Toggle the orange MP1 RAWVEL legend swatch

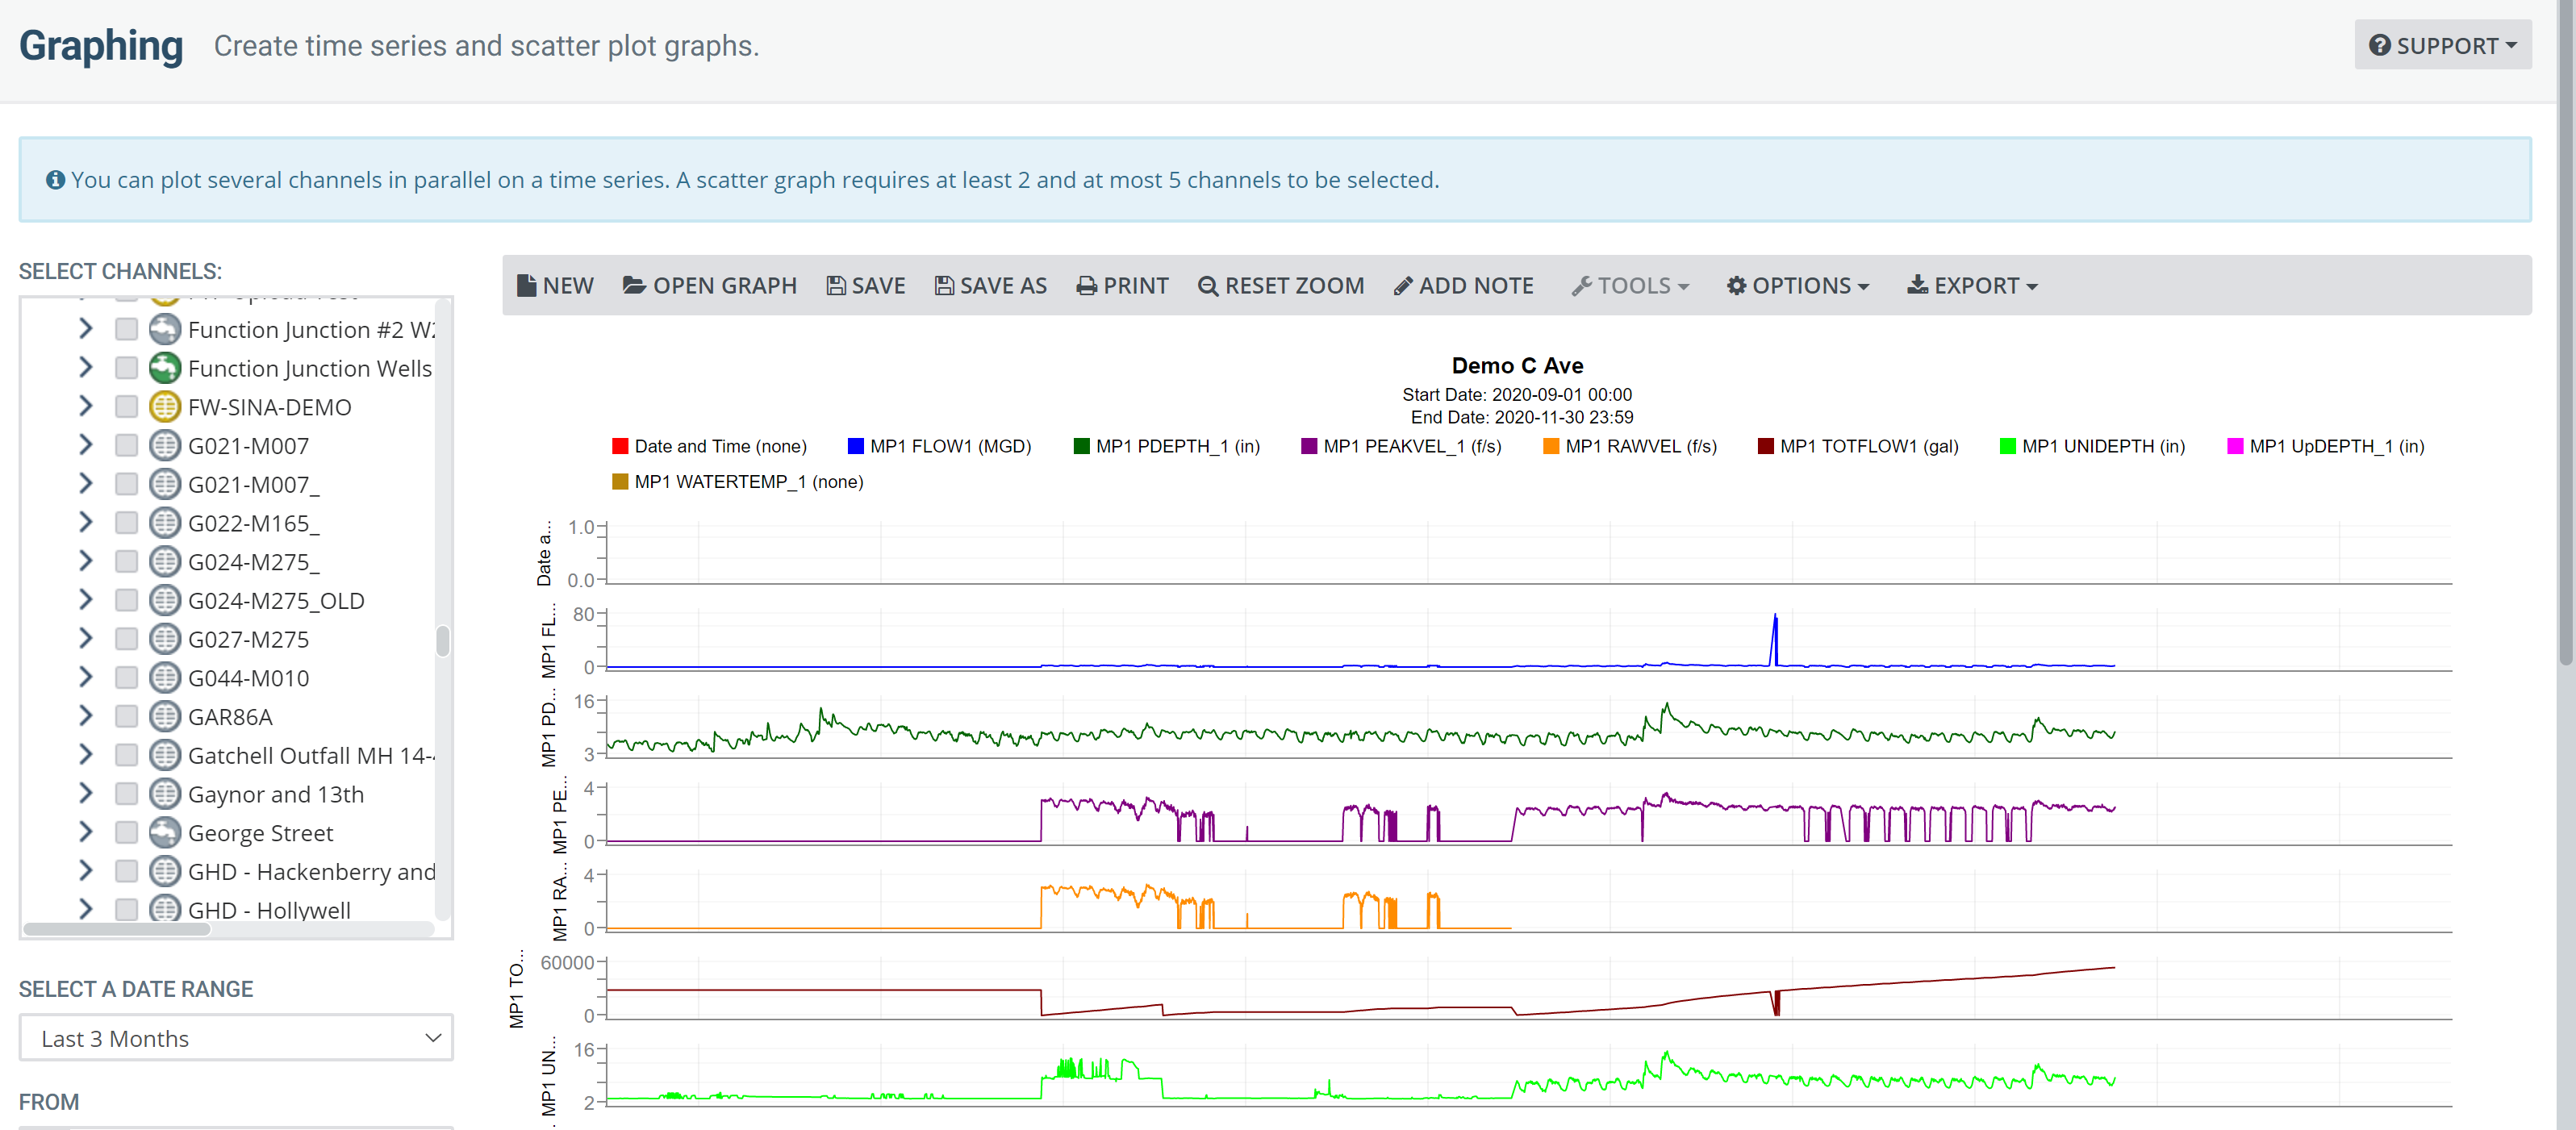(1551, 446)
